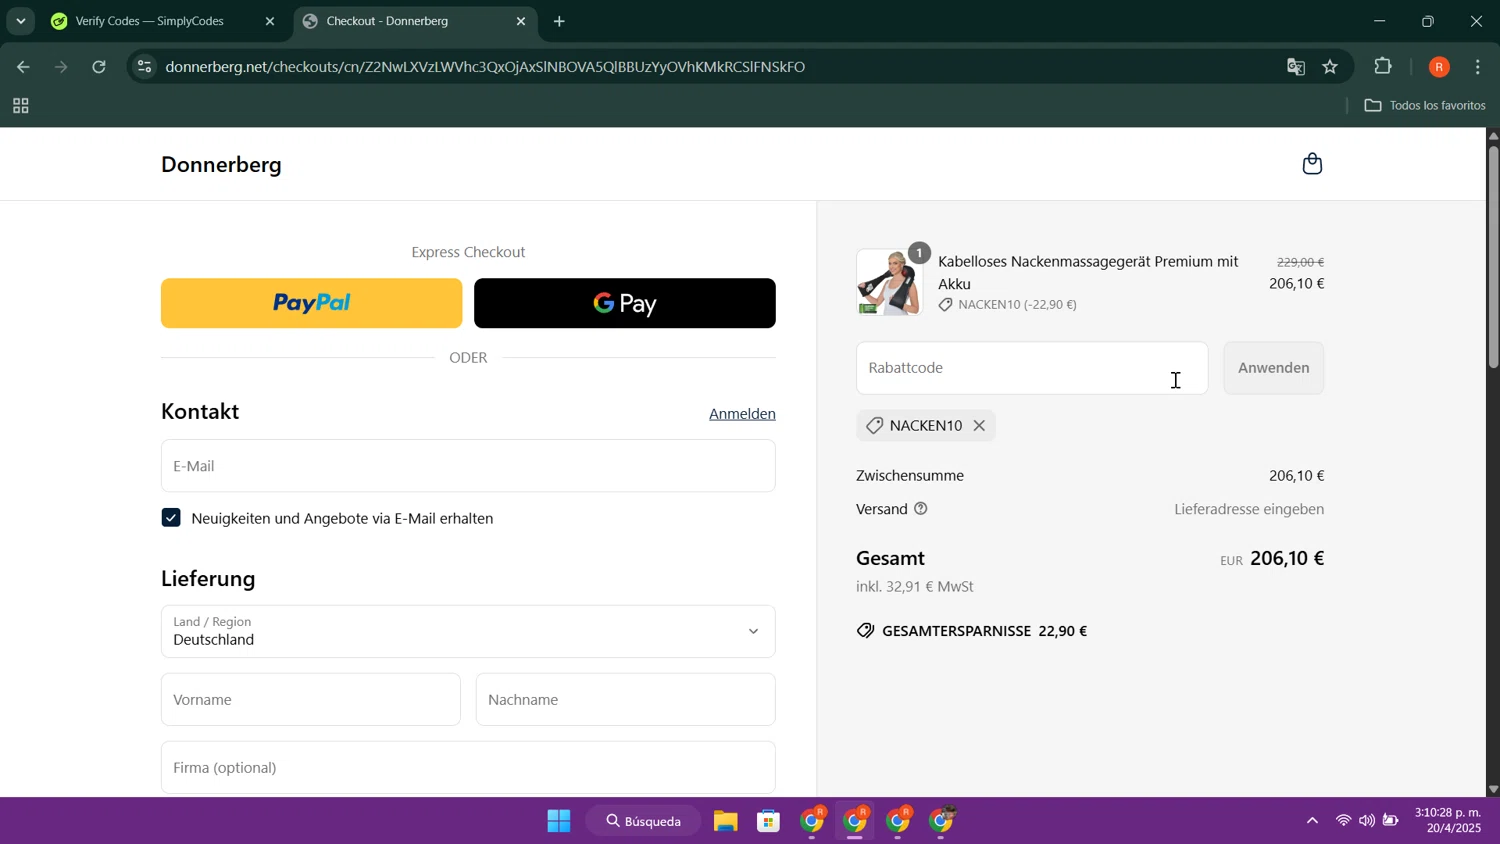Open the tab search dropdown arrow

20,21
